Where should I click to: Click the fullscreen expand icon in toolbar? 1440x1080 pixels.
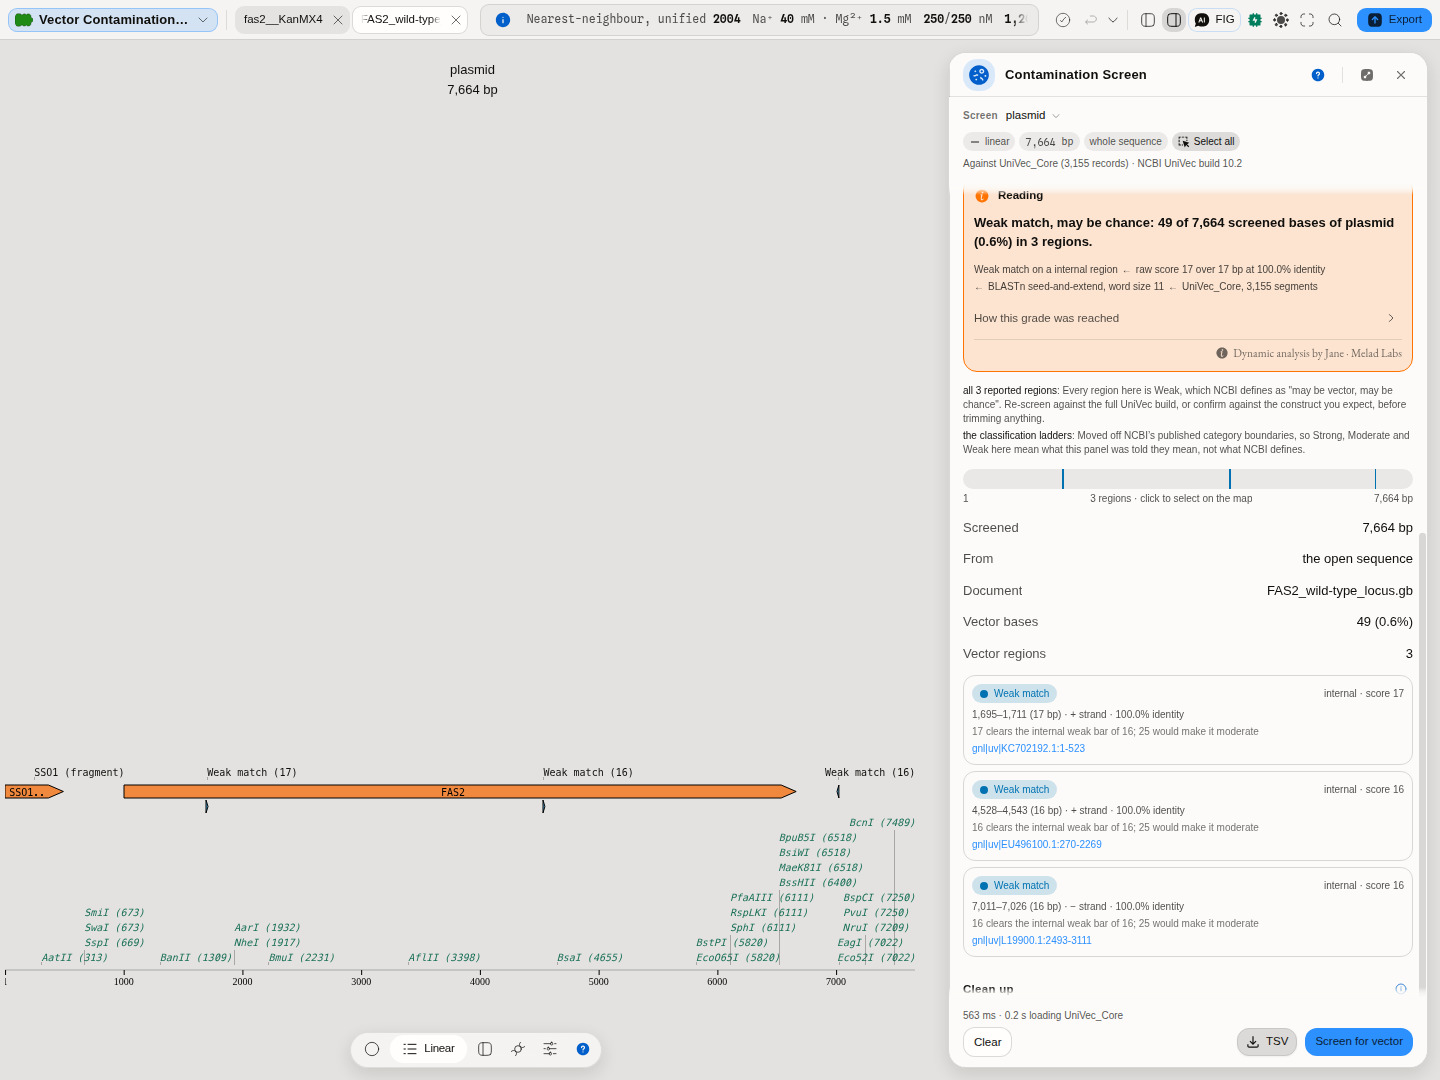(1307, 20)
